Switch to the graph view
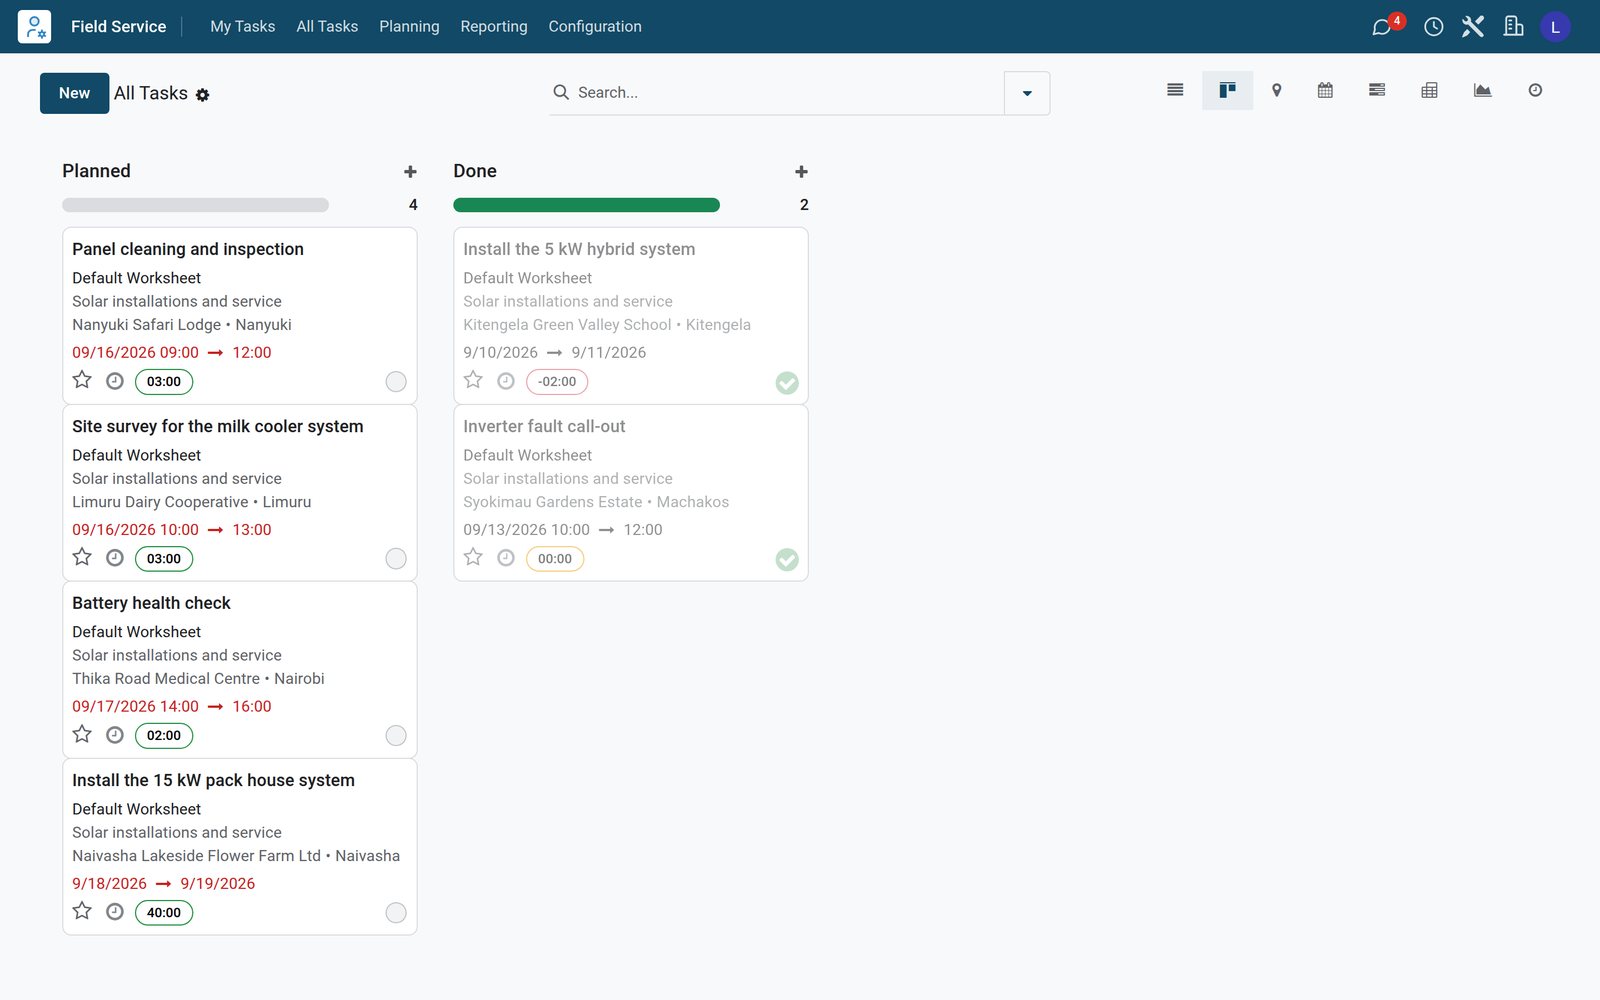This screenshot has height=1000, width=1600. pyautogui.click(x=1482, y=90)
